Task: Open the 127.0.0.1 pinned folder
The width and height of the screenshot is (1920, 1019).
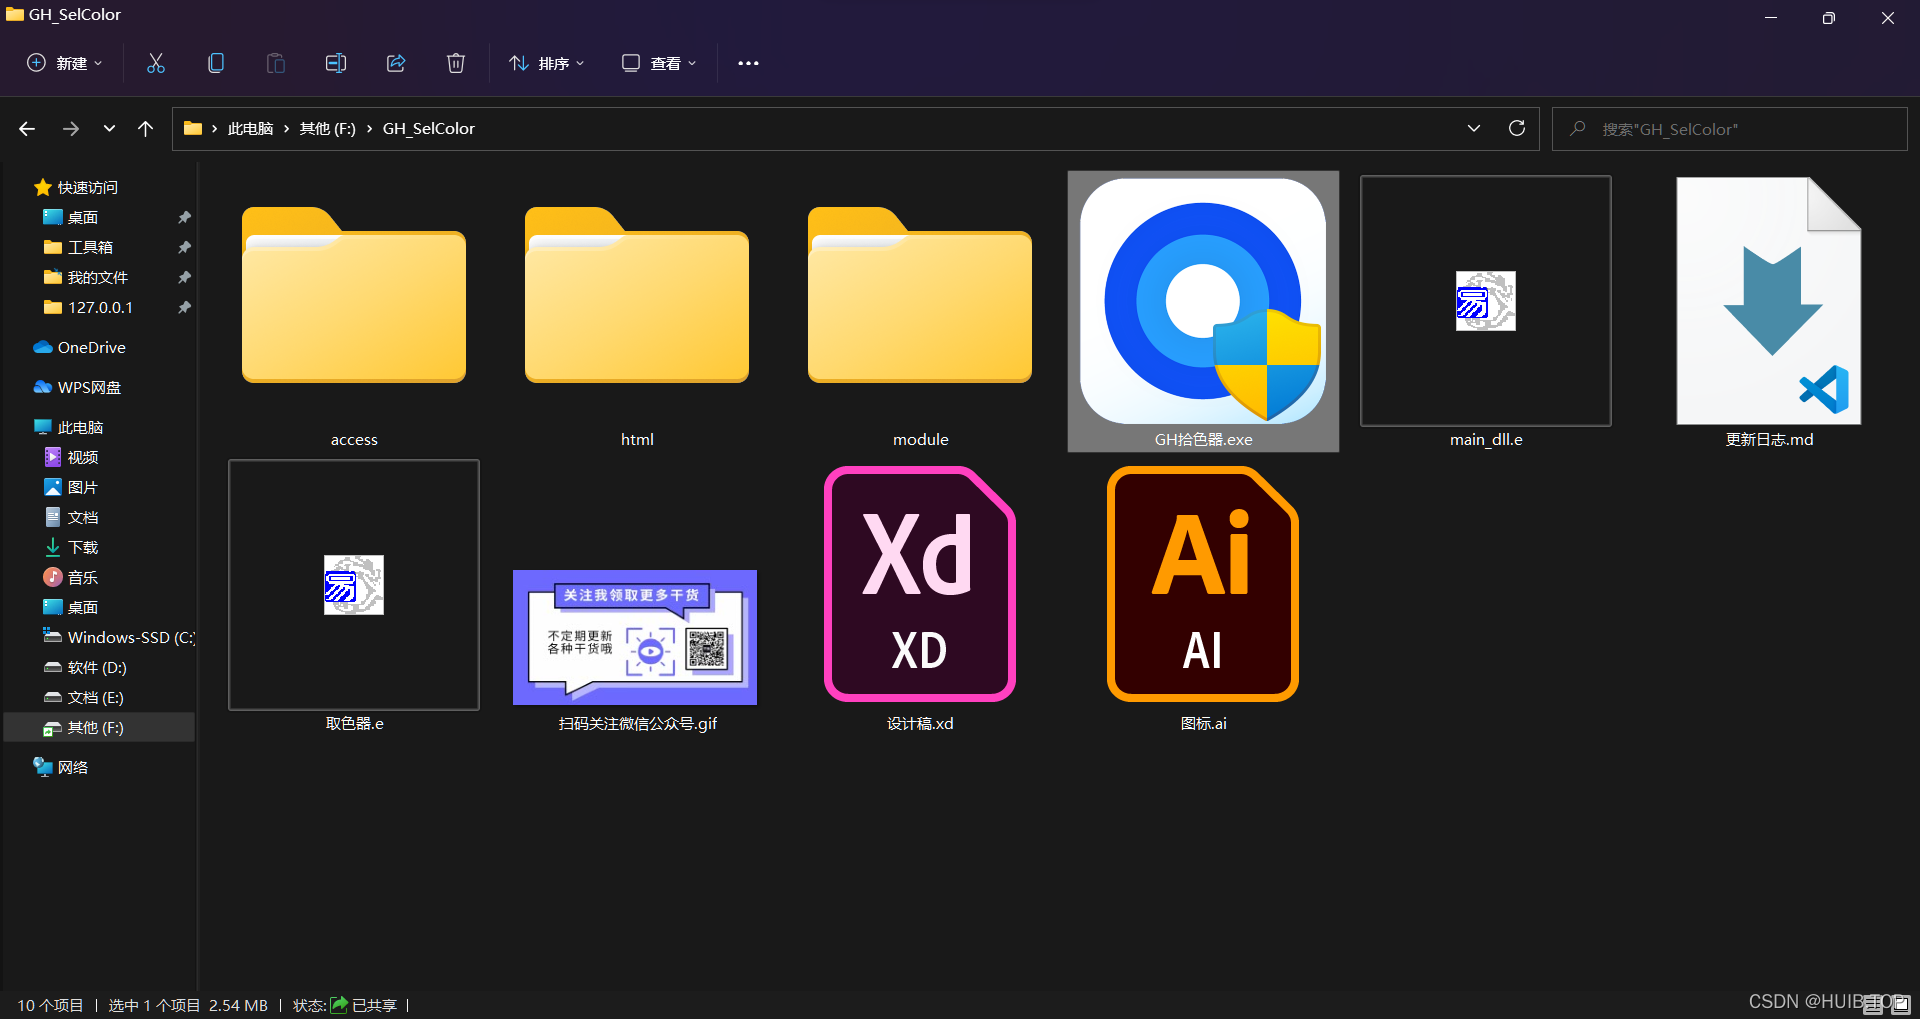Action: [100, 307]
